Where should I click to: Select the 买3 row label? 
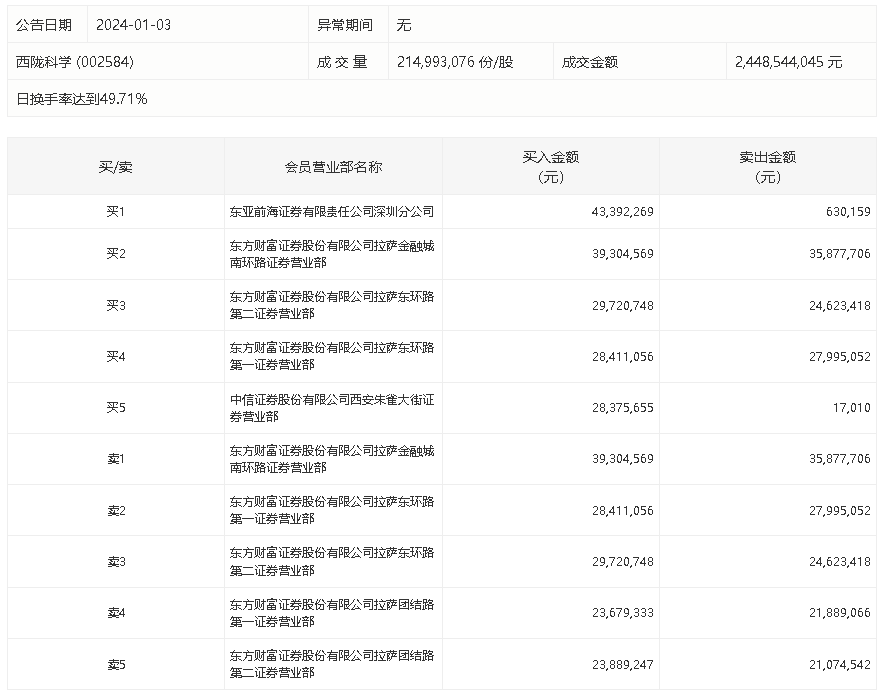coord(116,305)
